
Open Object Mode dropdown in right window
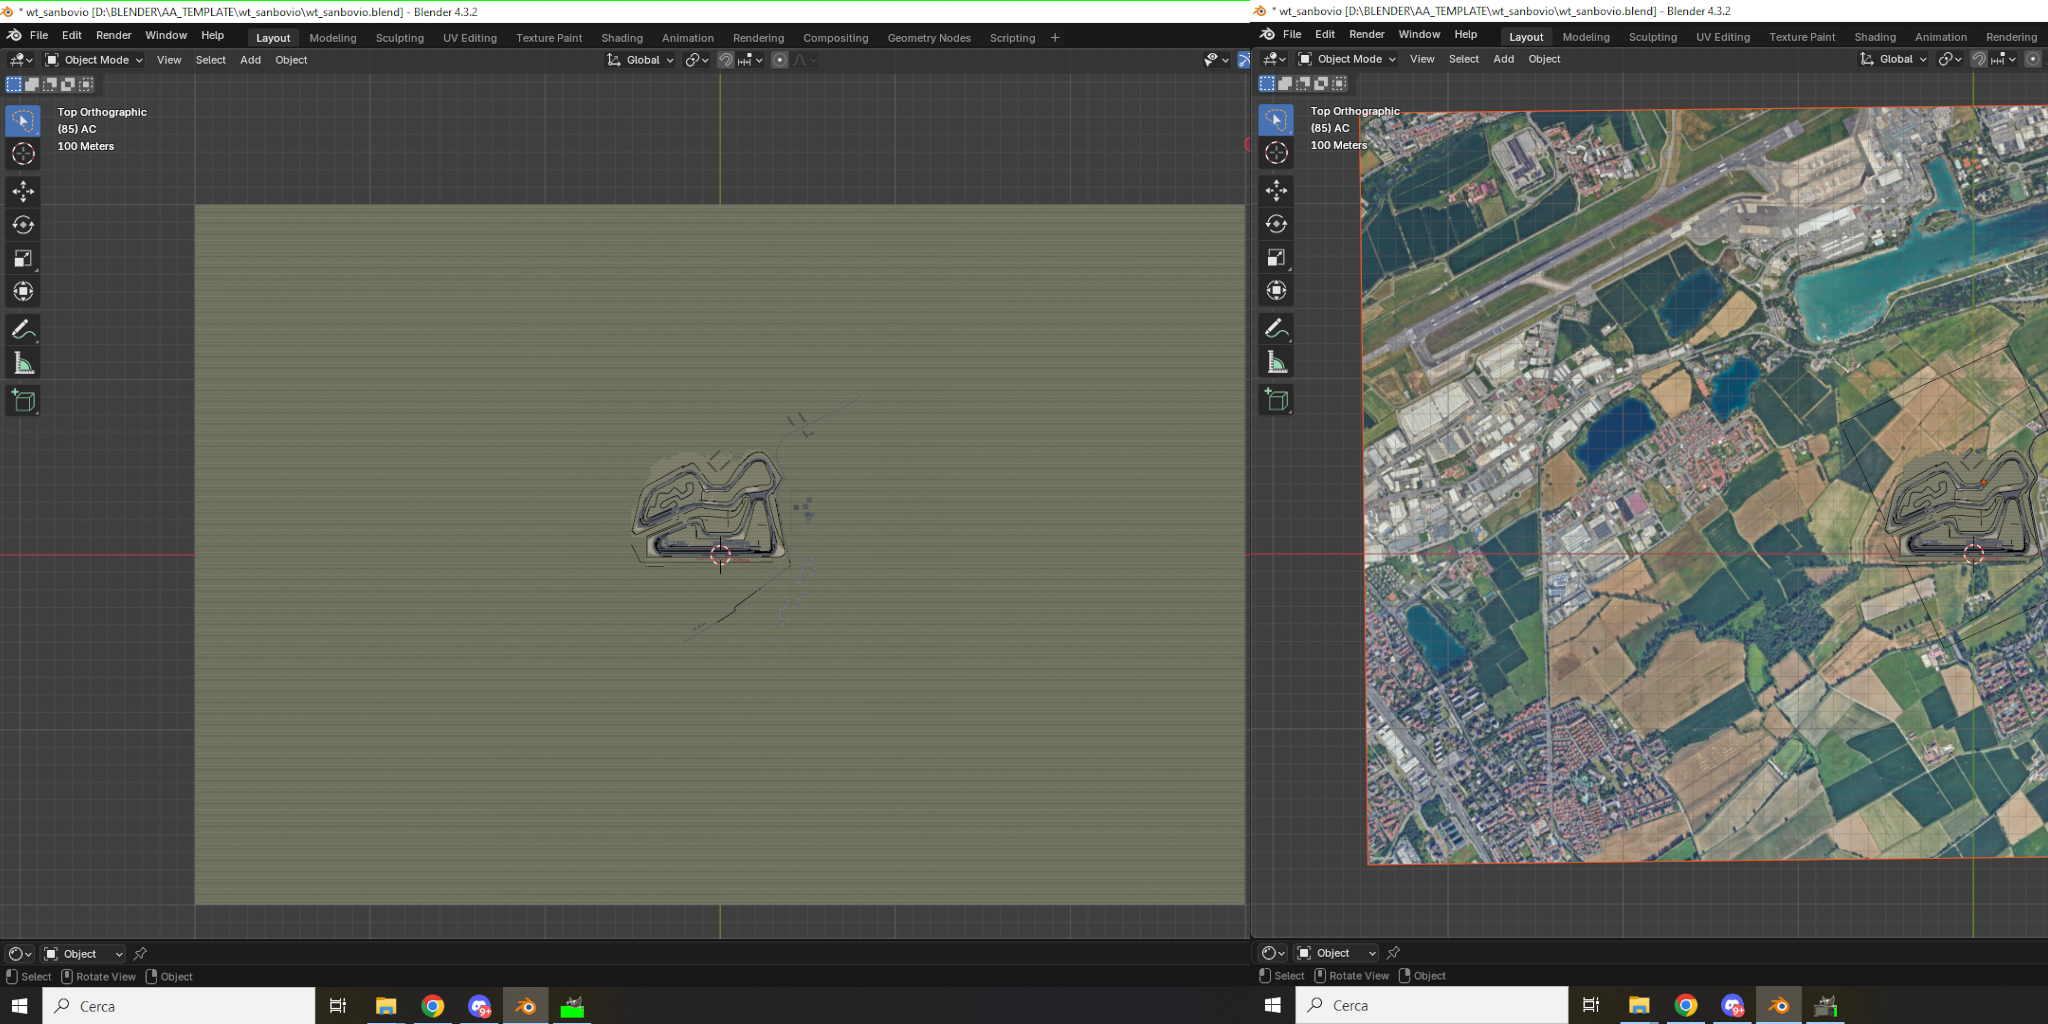coord(1347,59)
